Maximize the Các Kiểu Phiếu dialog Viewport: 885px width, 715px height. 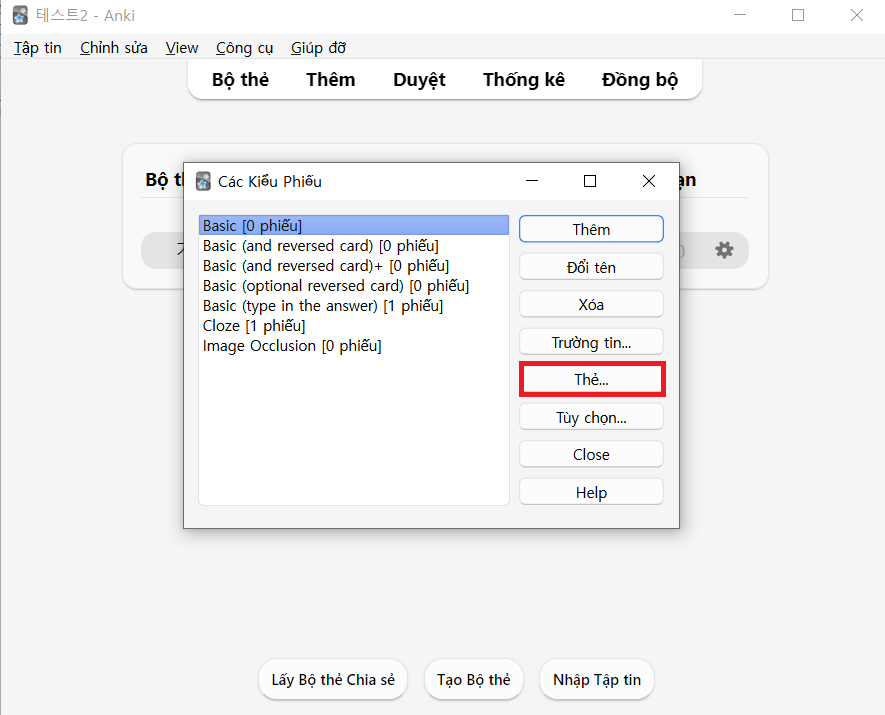point(590,181)
